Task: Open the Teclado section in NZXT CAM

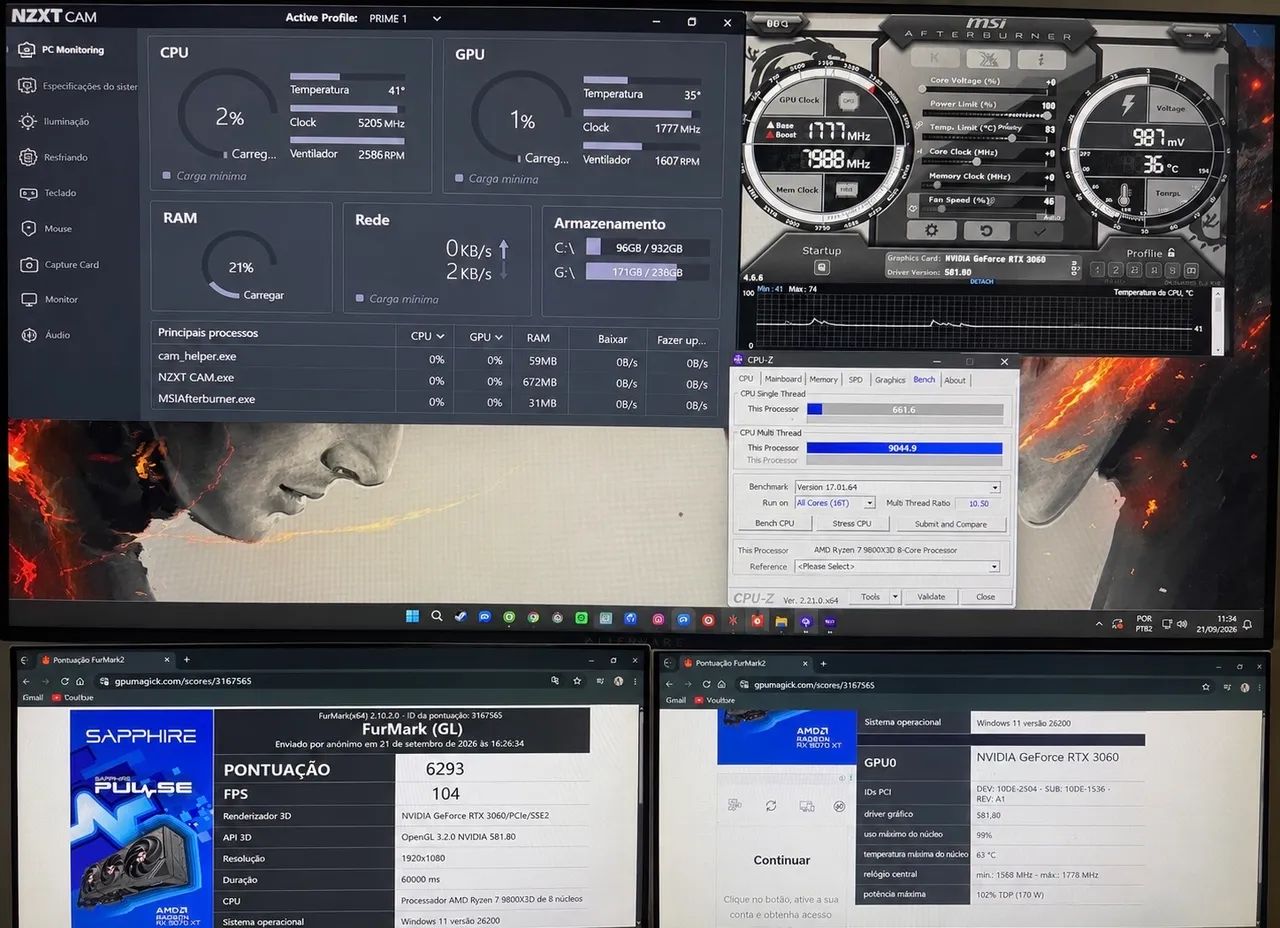Action: [48, 193]
